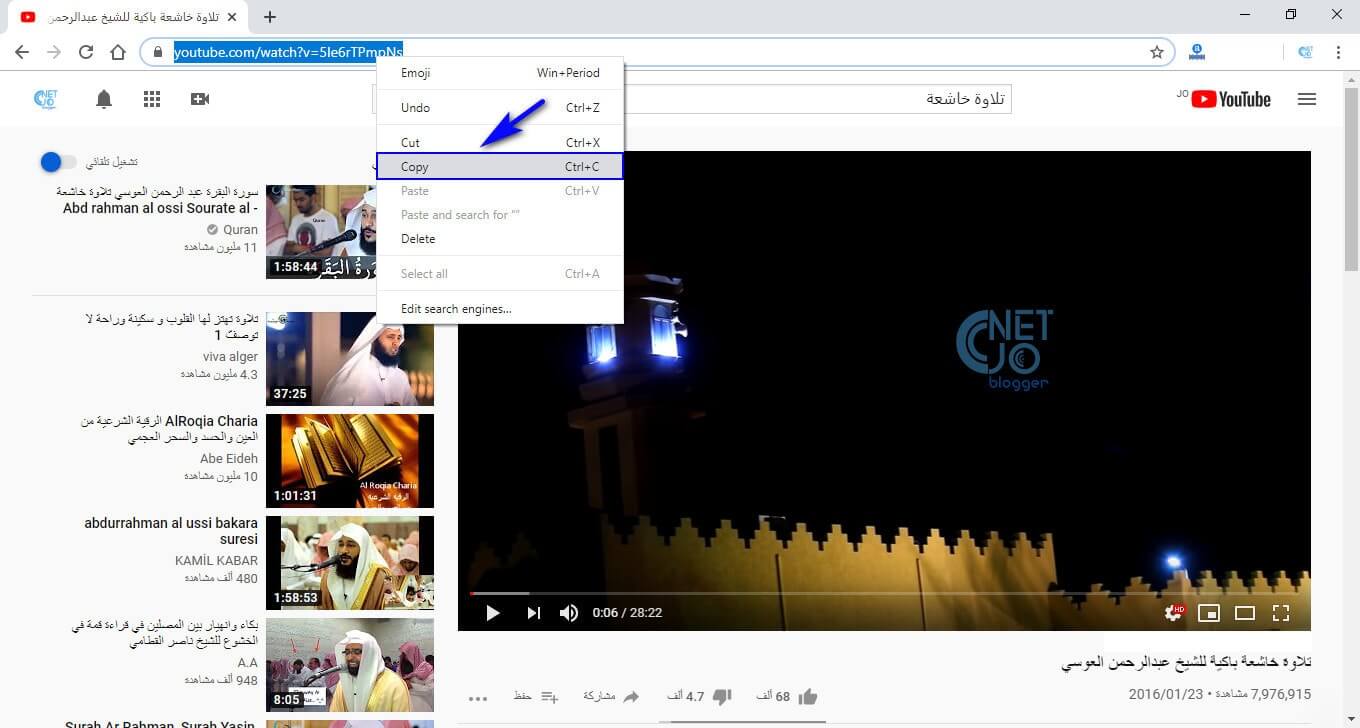1360x728 pixels.
Task: Reload the page with the refresh icon
Action: point(86,52)
